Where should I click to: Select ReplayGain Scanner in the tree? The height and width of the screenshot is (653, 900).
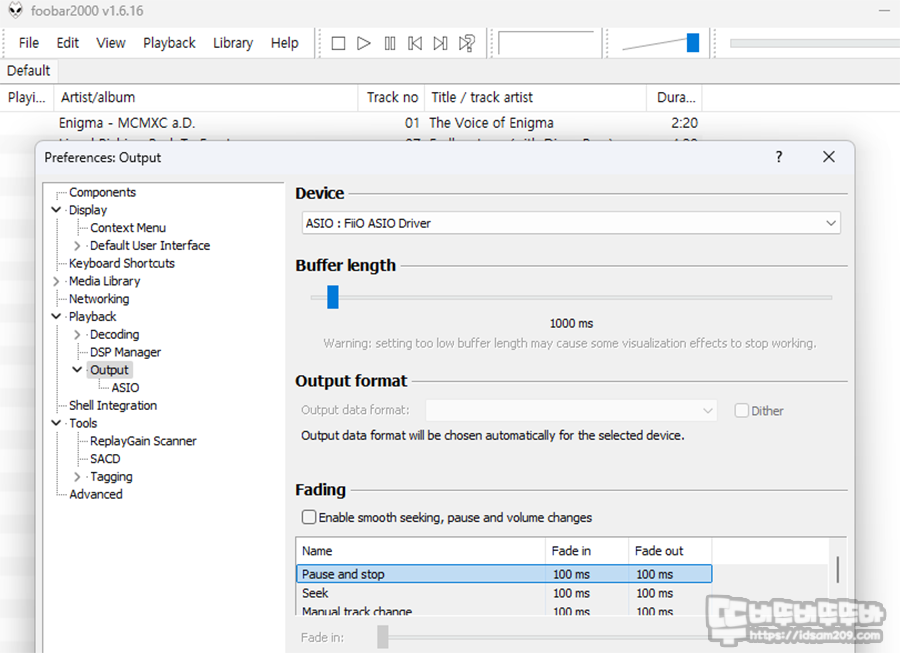click(x=143, y=441)
